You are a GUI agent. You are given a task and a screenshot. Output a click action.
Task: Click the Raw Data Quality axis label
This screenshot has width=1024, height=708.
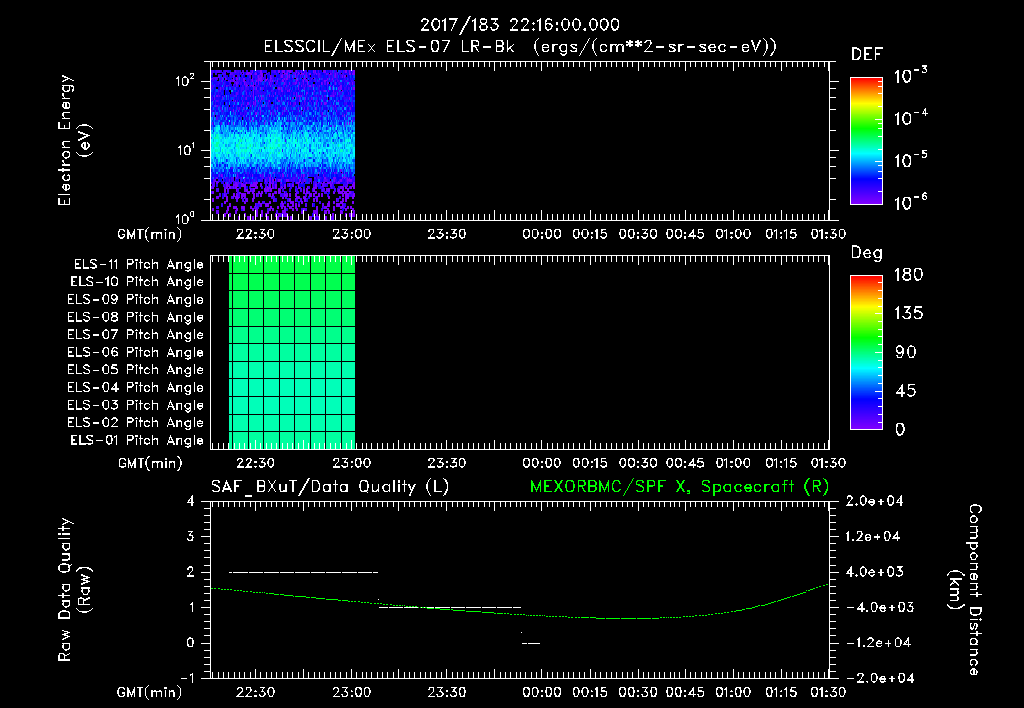click(74, 590)
